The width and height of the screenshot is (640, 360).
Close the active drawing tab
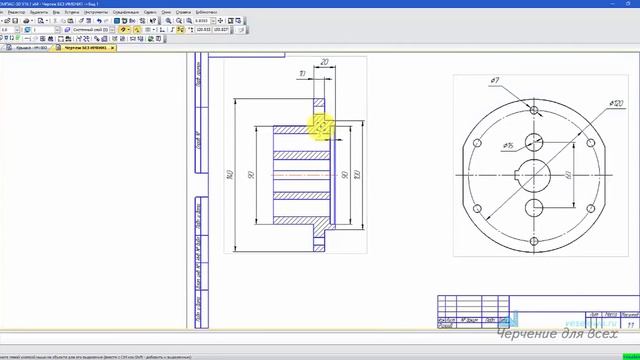click(x=113, y=48)
